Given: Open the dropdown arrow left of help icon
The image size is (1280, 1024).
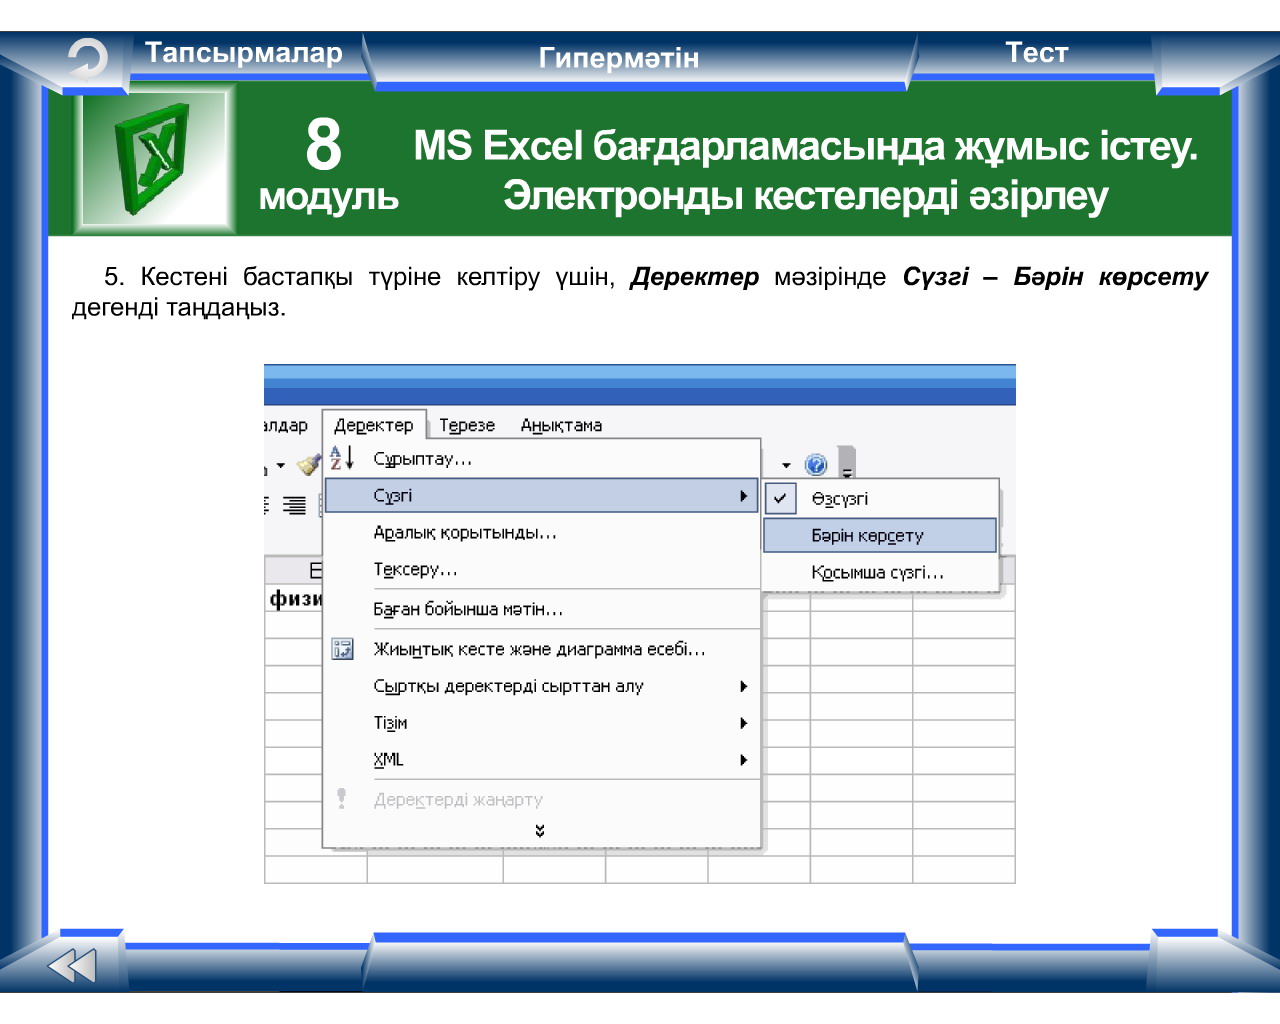Looking at the screenshot, I should [786, 465].
